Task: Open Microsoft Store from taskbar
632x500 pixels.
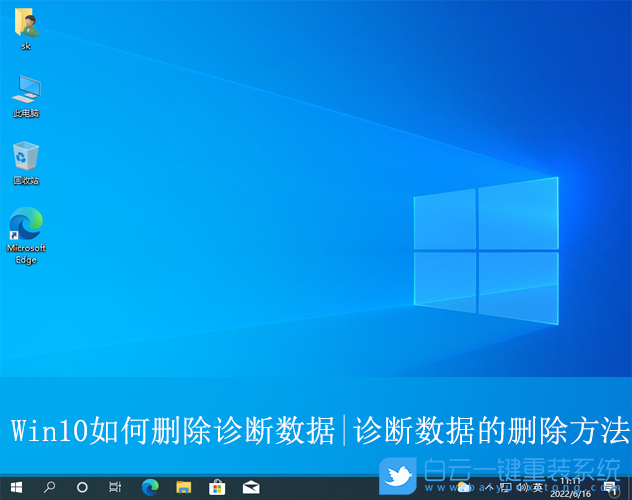Action: click(x=217, y=488)
